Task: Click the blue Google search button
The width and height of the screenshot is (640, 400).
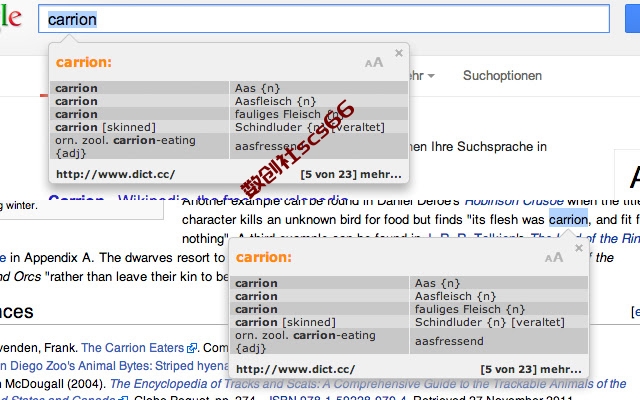Action: [633, 19]
